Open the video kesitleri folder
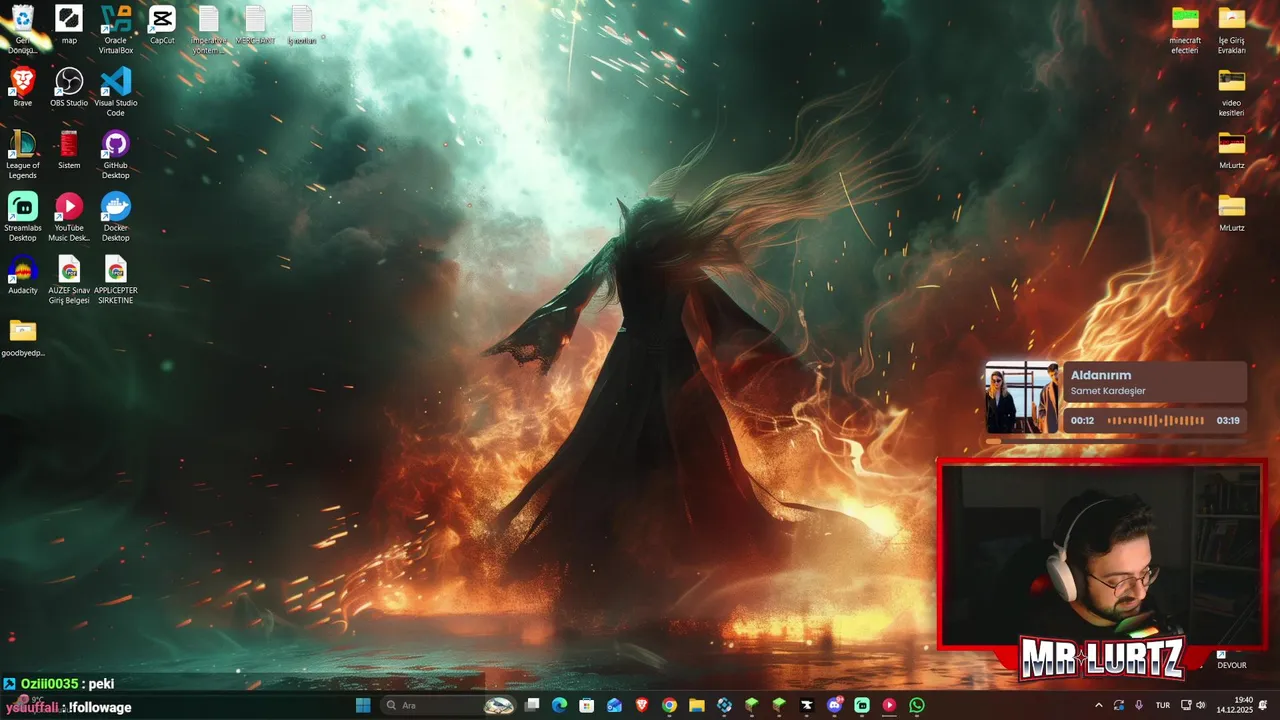This screenshot has width=1280, height=720. [1232, 92]
